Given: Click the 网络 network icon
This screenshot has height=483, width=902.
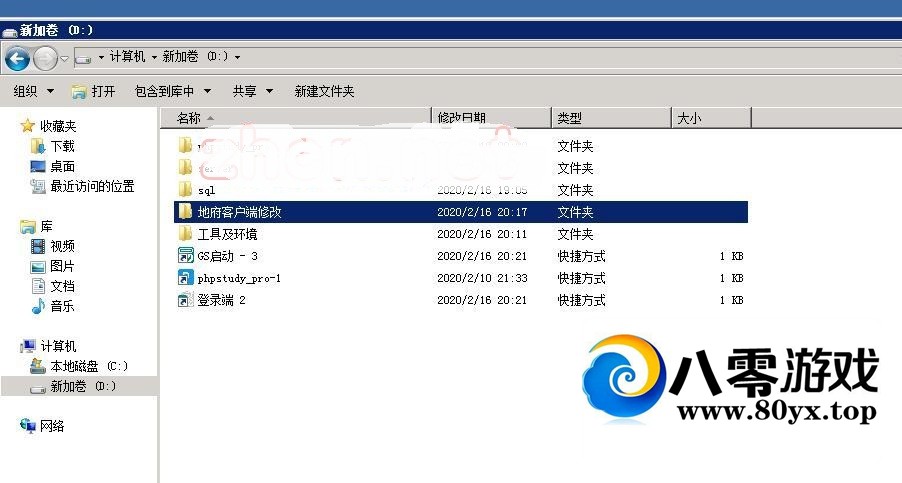Looking at the screenshot, I should click(28, 426).
